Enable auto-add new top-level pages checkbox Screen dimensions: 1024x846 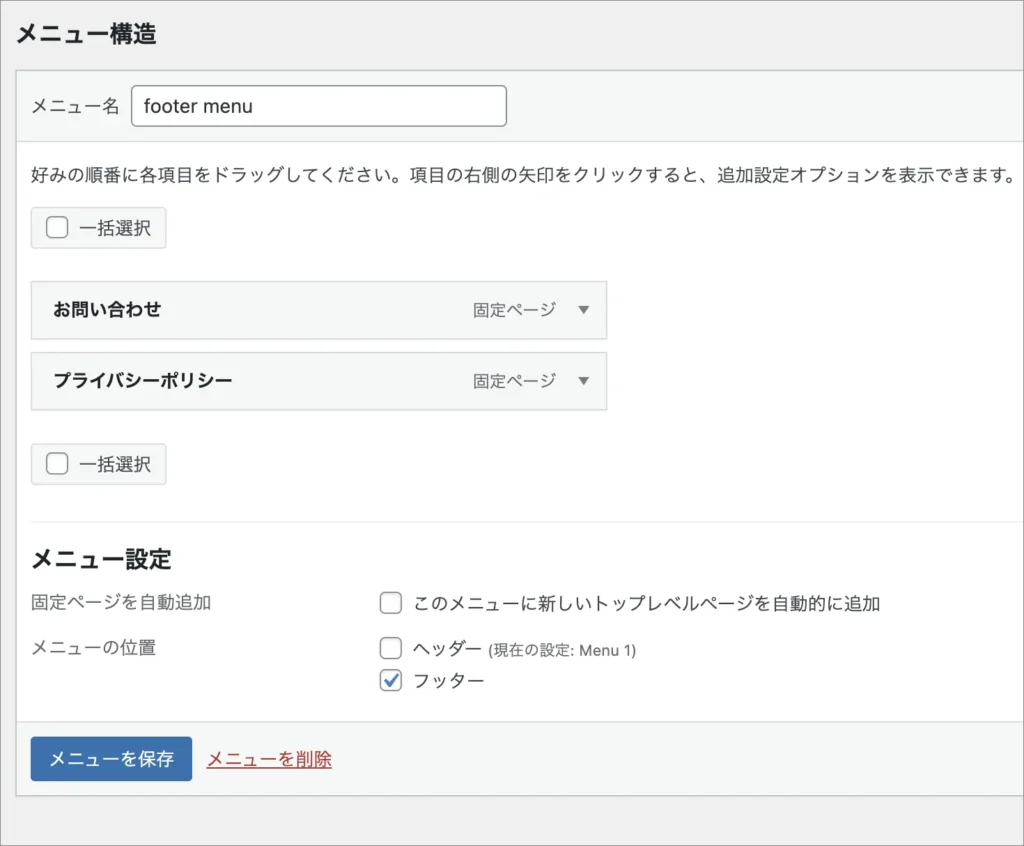391,604
